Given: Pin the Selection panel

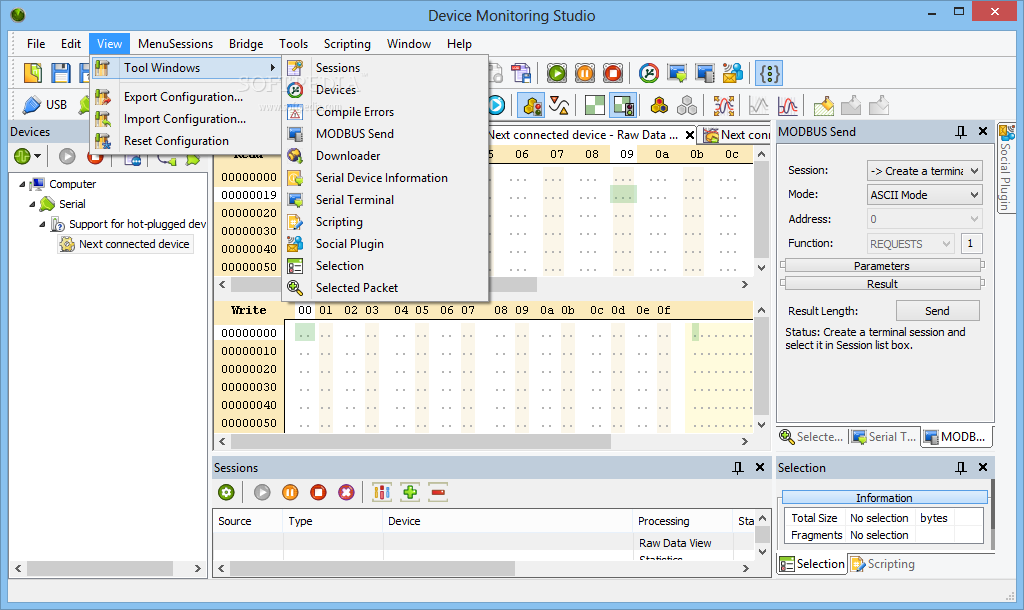Looking at the screenshot, I should pyautogui.click(x=961, y=468).
